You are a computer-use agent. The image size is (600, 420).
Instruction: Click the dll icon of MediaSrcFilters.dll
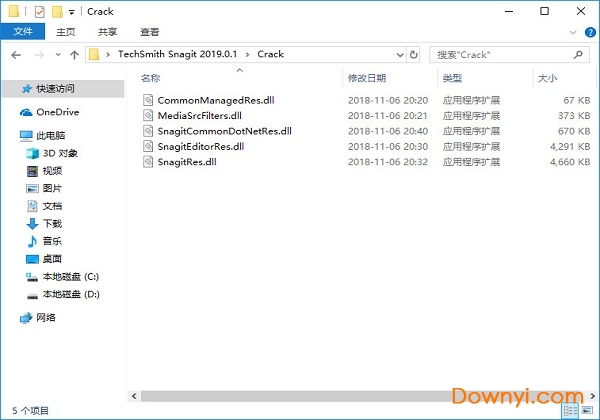(x=148, y=116)
